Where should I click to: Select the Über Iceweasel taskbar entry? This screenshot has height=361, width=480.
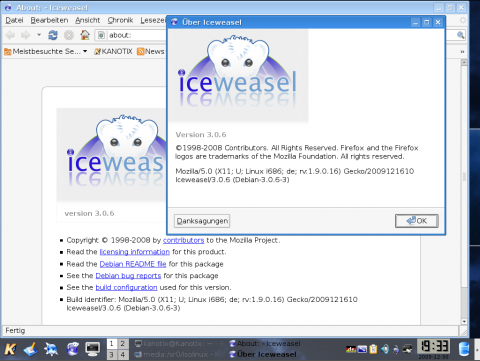[x=263, y=354]
